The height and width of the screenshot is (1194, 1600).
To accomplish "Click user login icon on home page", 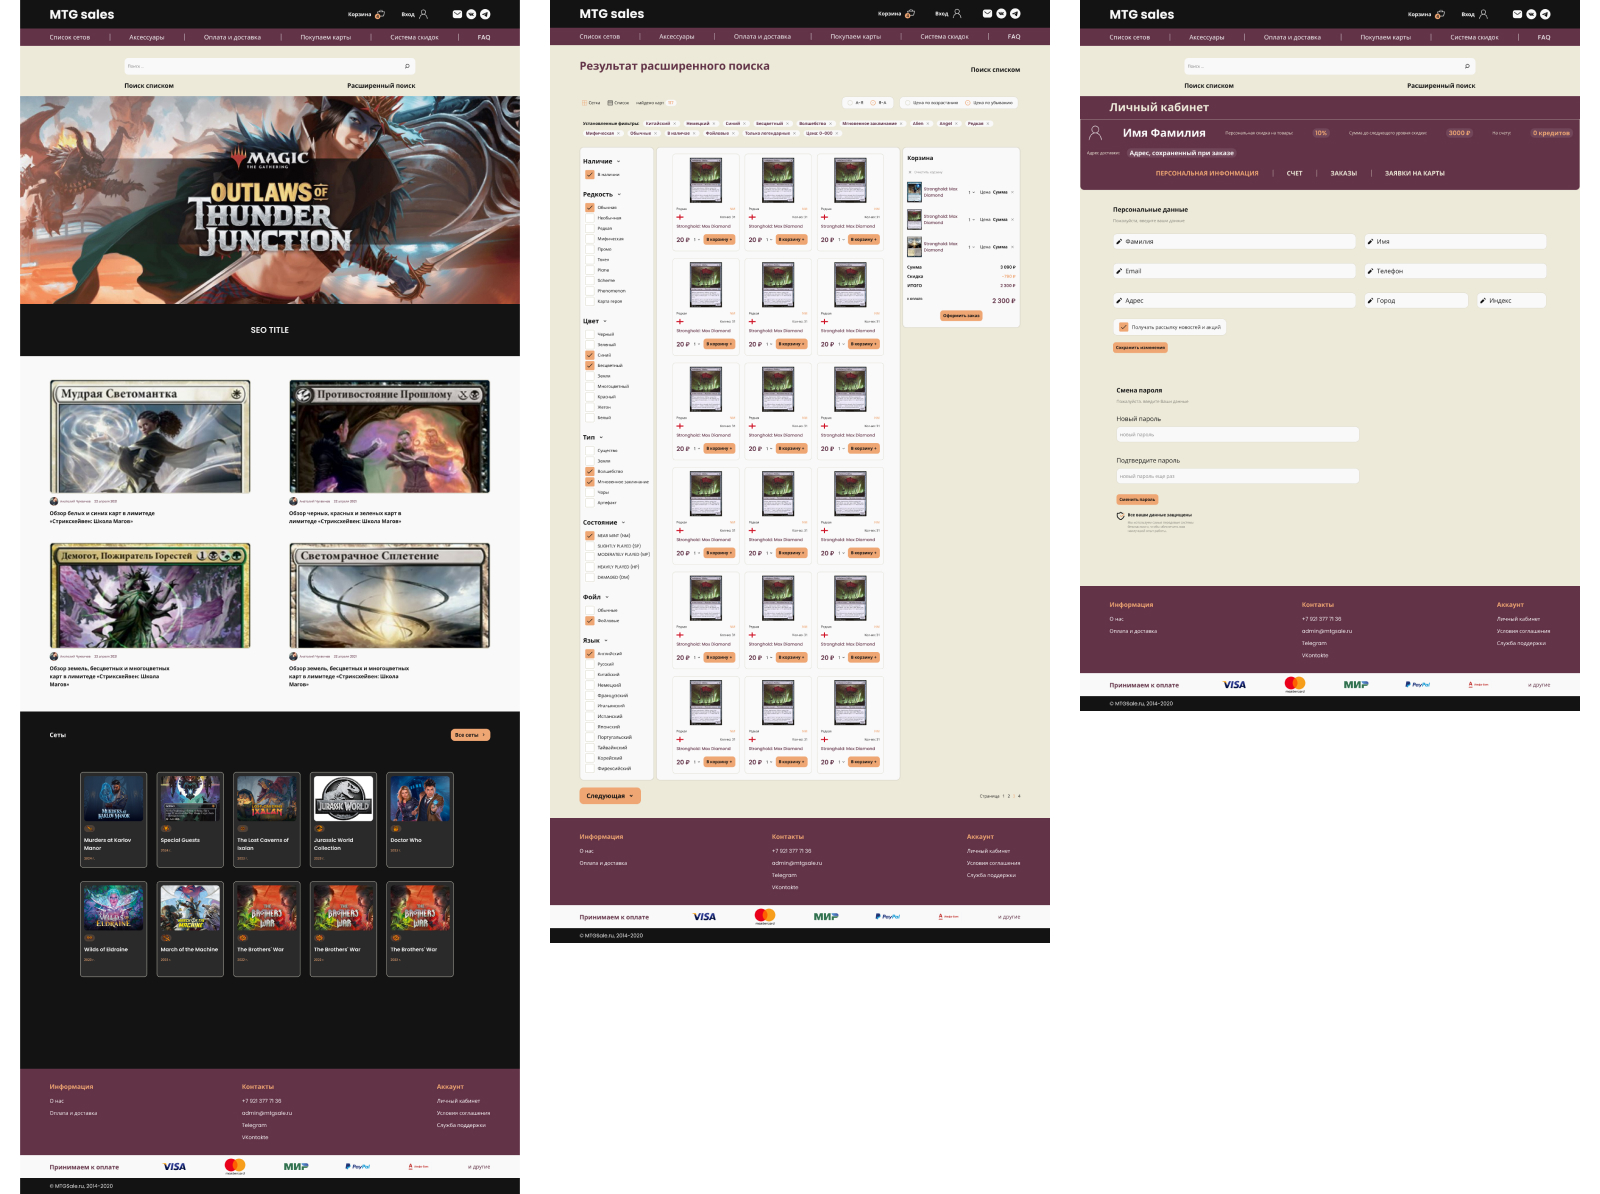I will pyautogui.click(x=423, y=14).
